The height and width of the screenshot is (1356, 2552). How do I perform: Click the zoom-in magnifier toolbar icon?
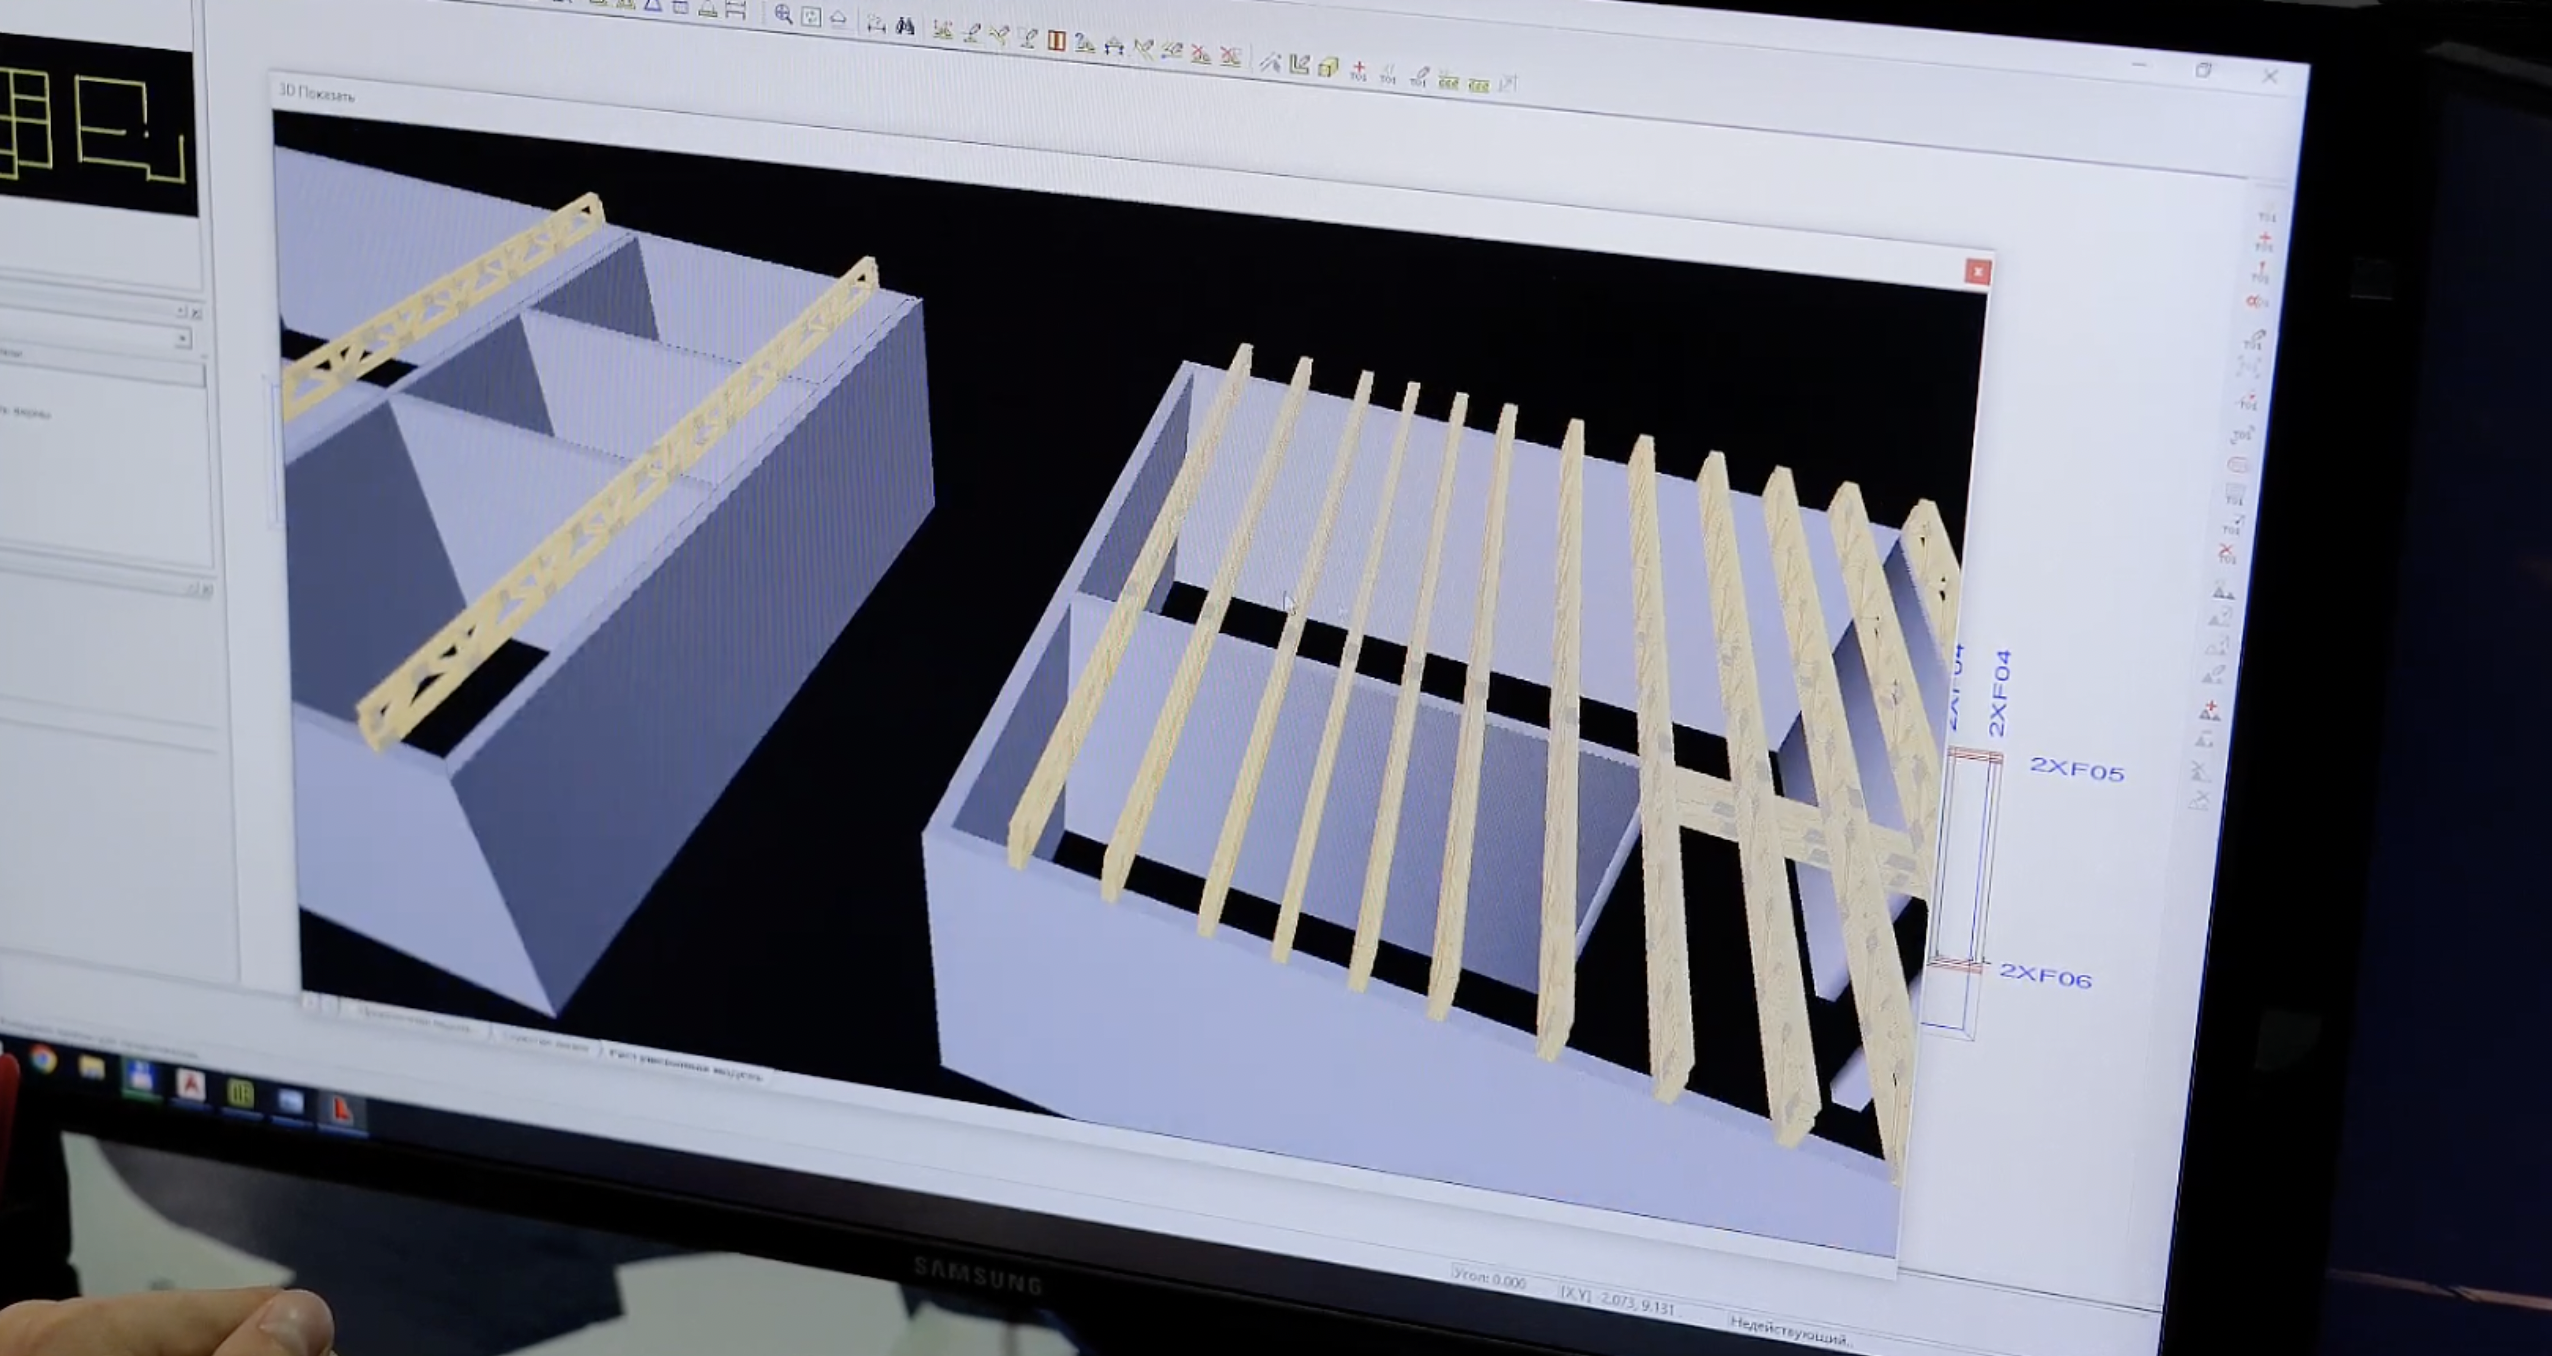[x=783, y=14]
